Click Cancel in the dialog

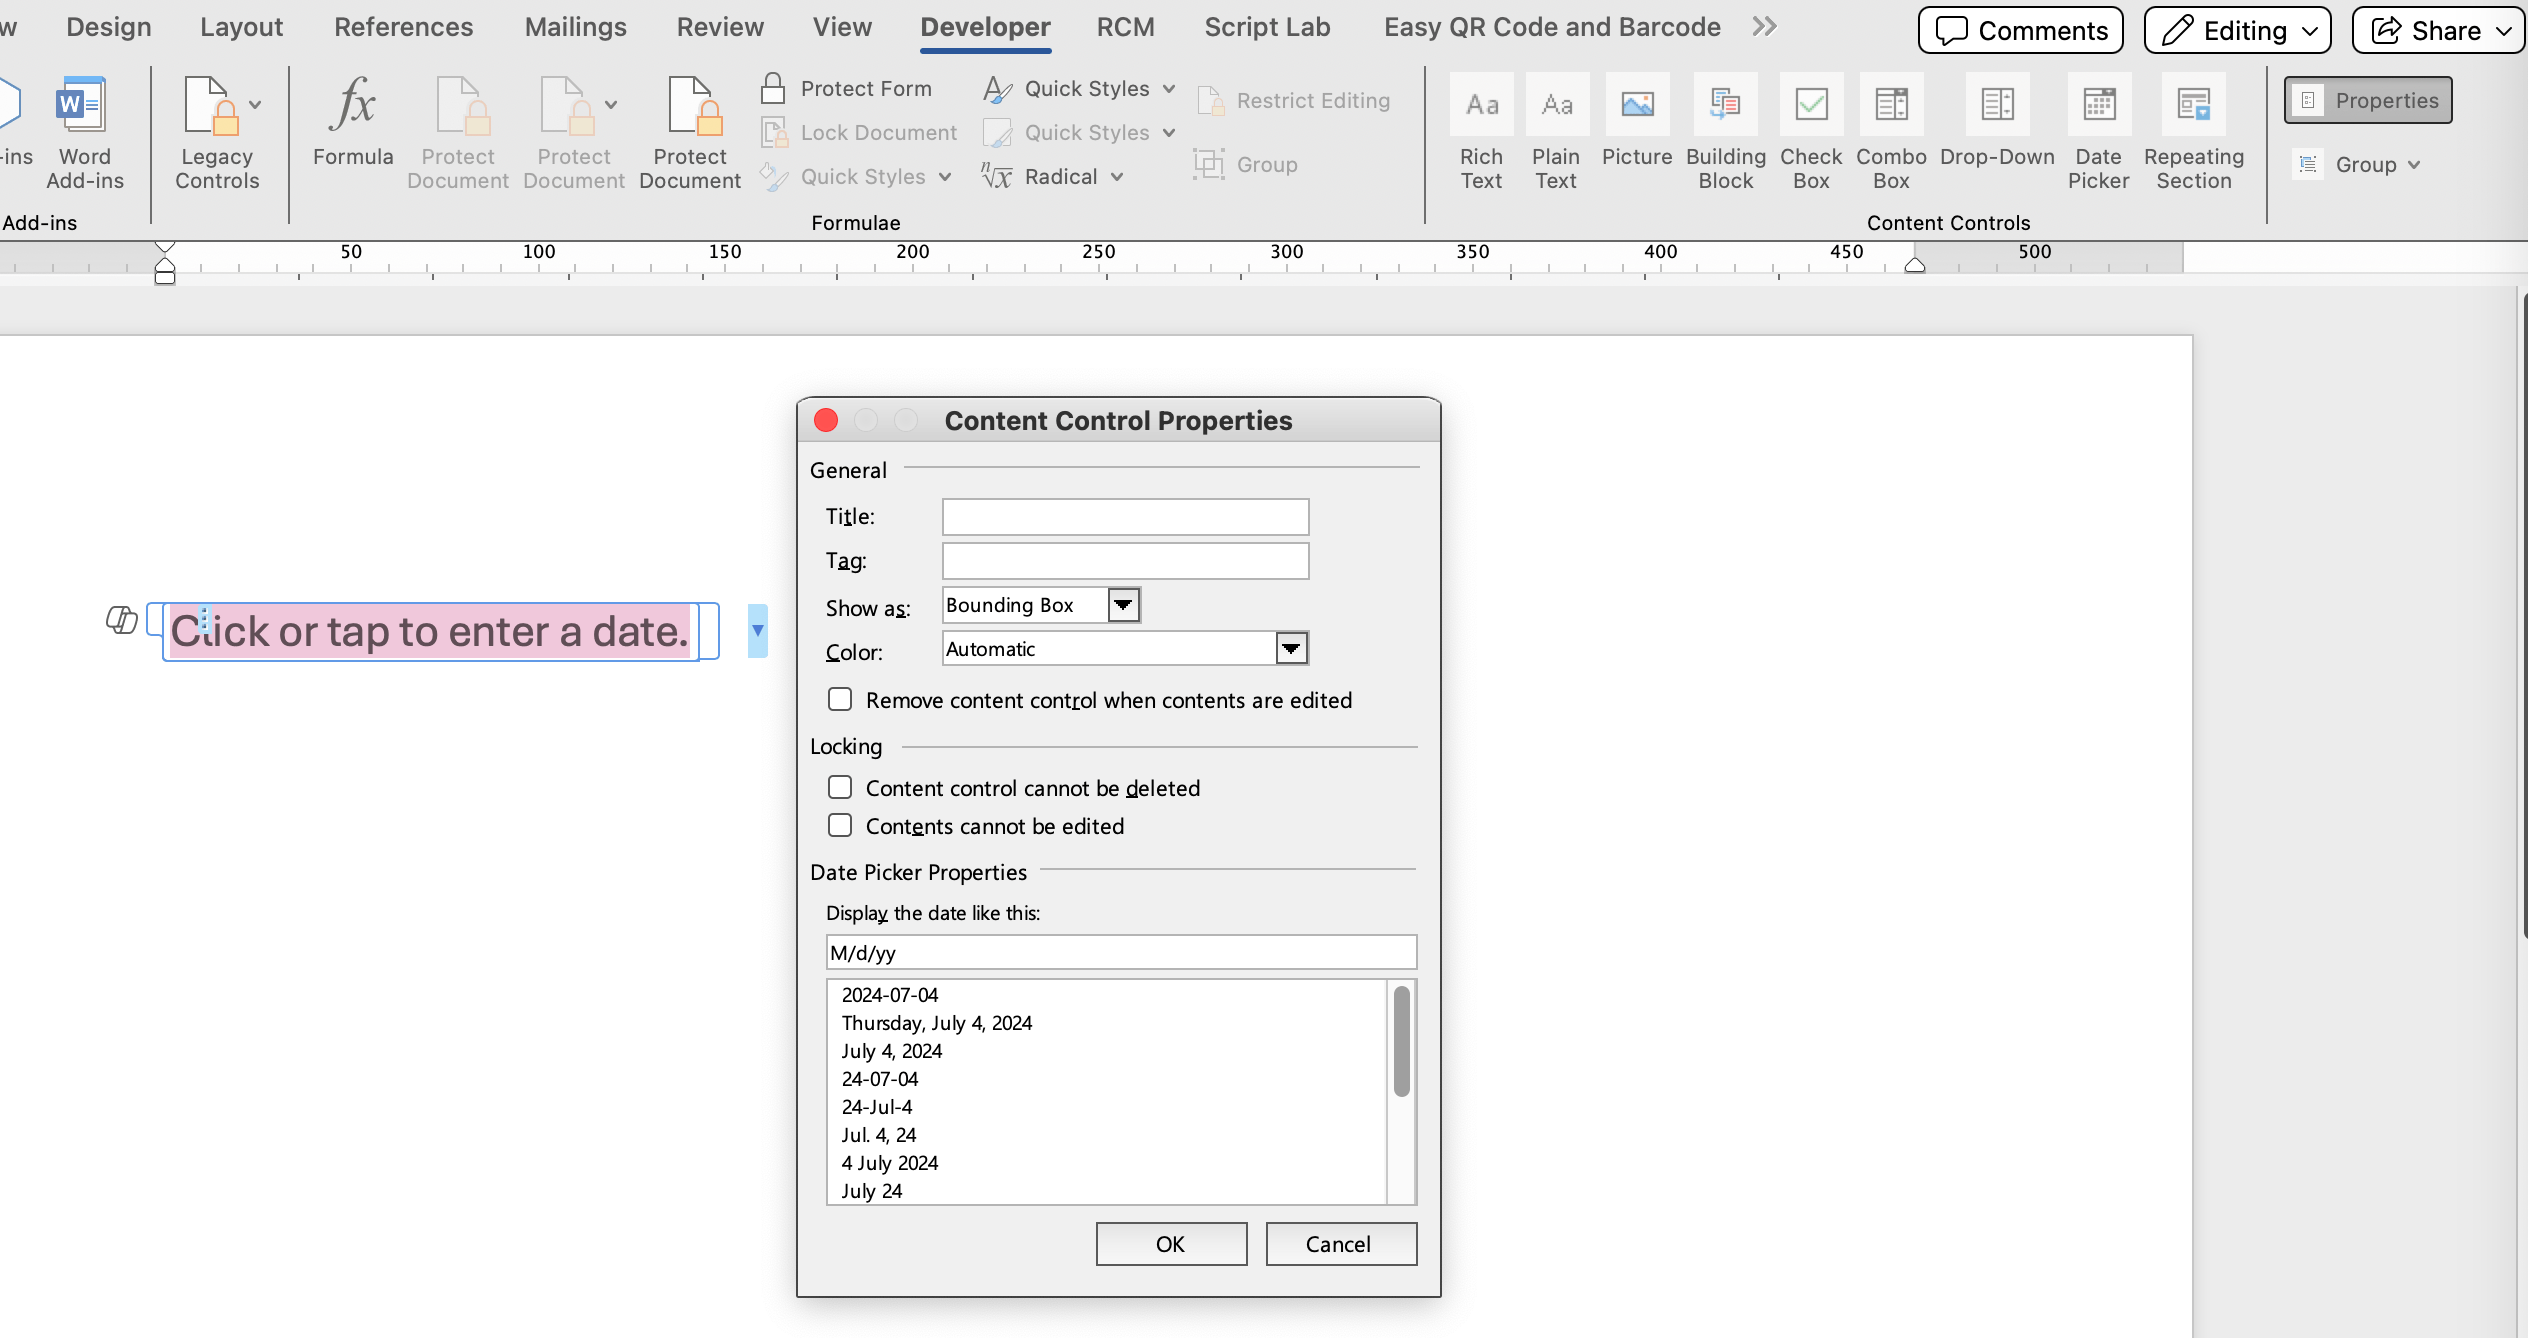(1340, 1244)
